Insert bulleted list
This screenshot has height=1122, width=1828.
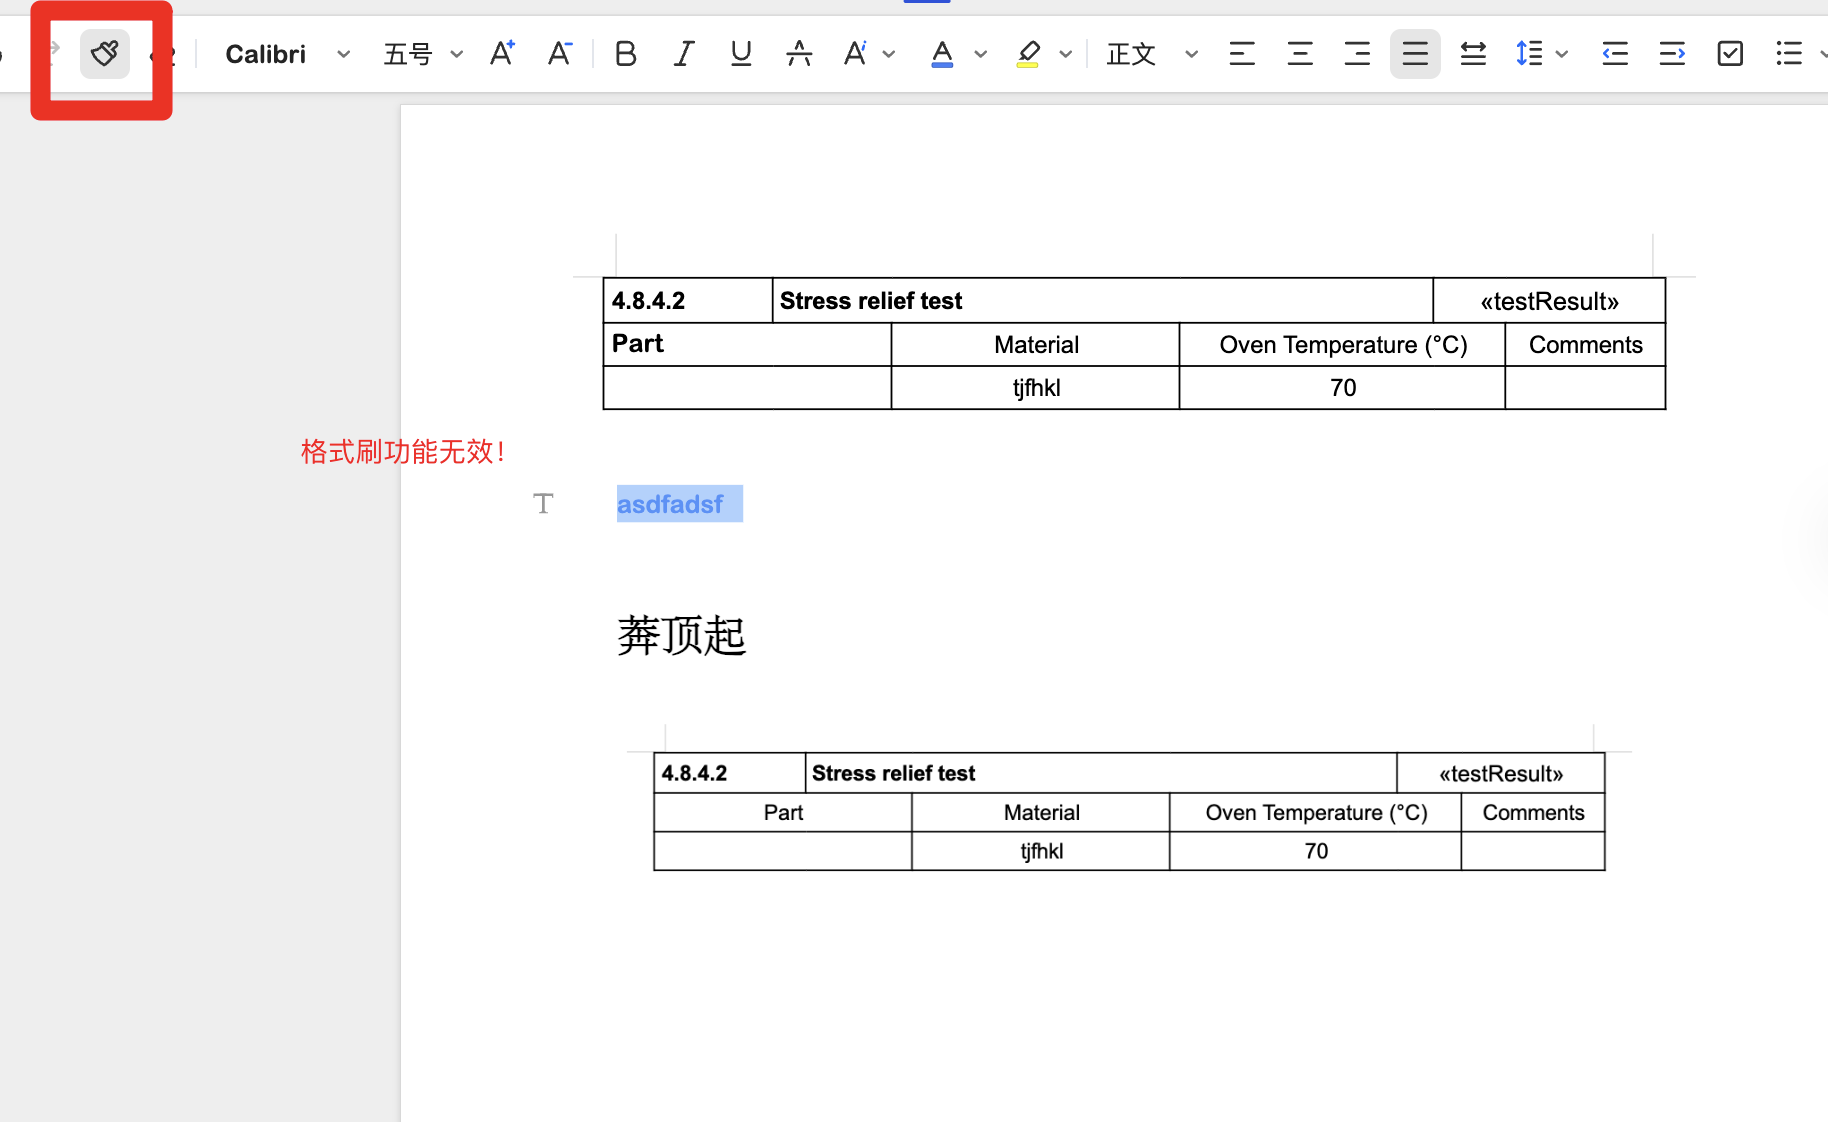pos(1789,53)
